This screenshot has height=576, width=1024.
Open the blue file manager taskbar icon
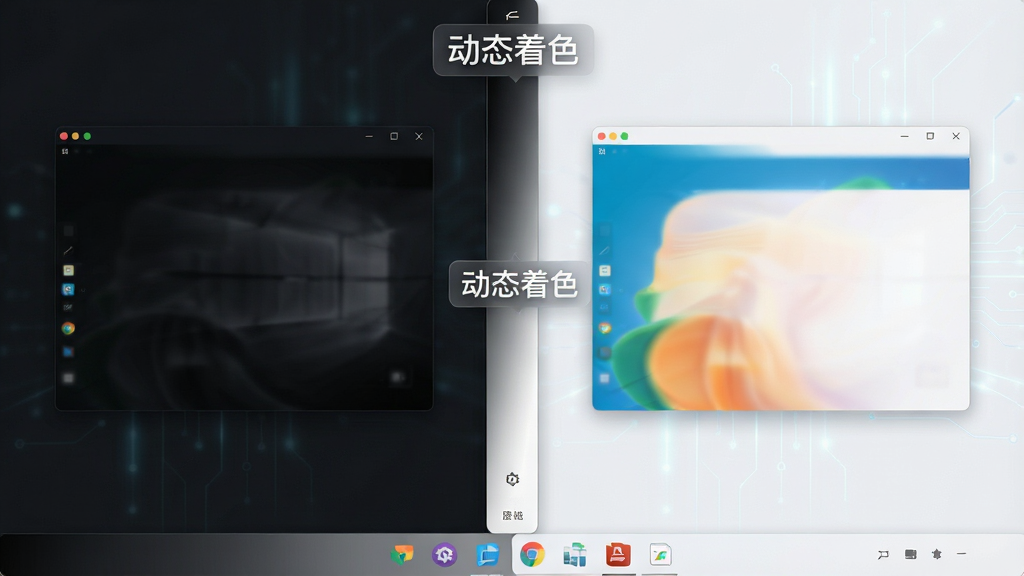pyautogui.click(x=488, y=554)
